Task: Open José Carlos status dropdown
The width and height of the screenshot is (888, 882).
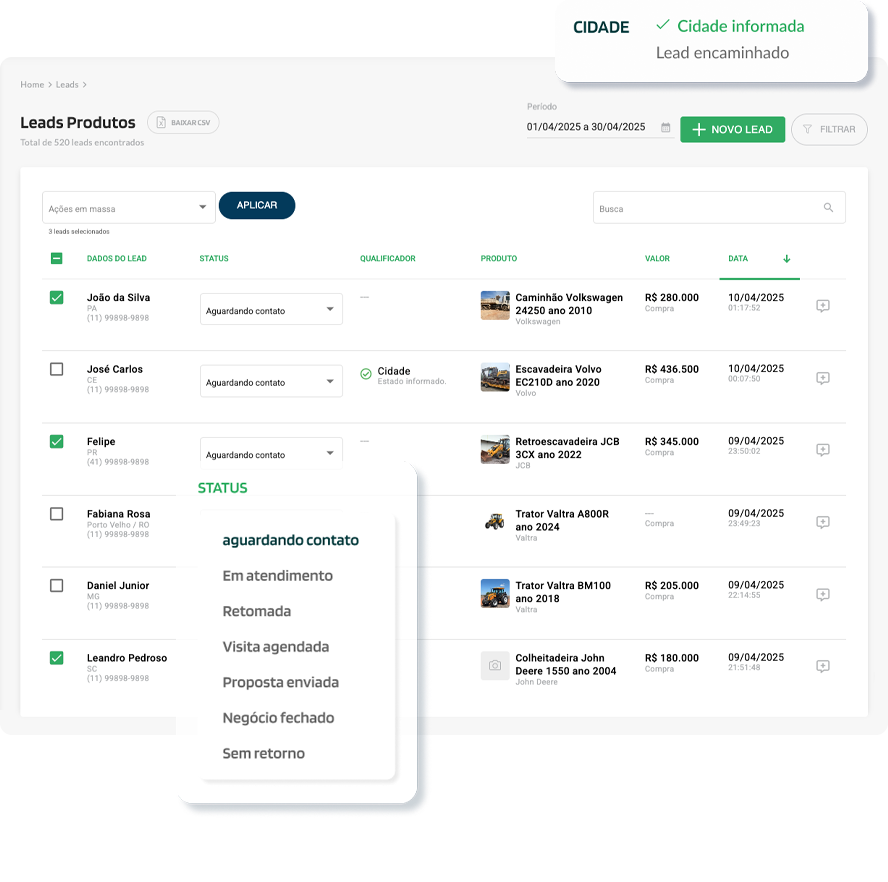Action: [x=271, y=381]
